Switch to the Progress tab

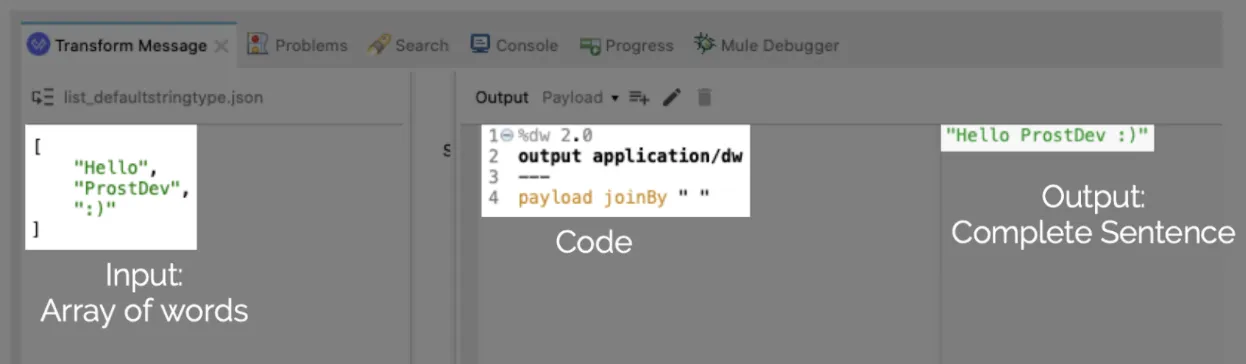[627, 45]
